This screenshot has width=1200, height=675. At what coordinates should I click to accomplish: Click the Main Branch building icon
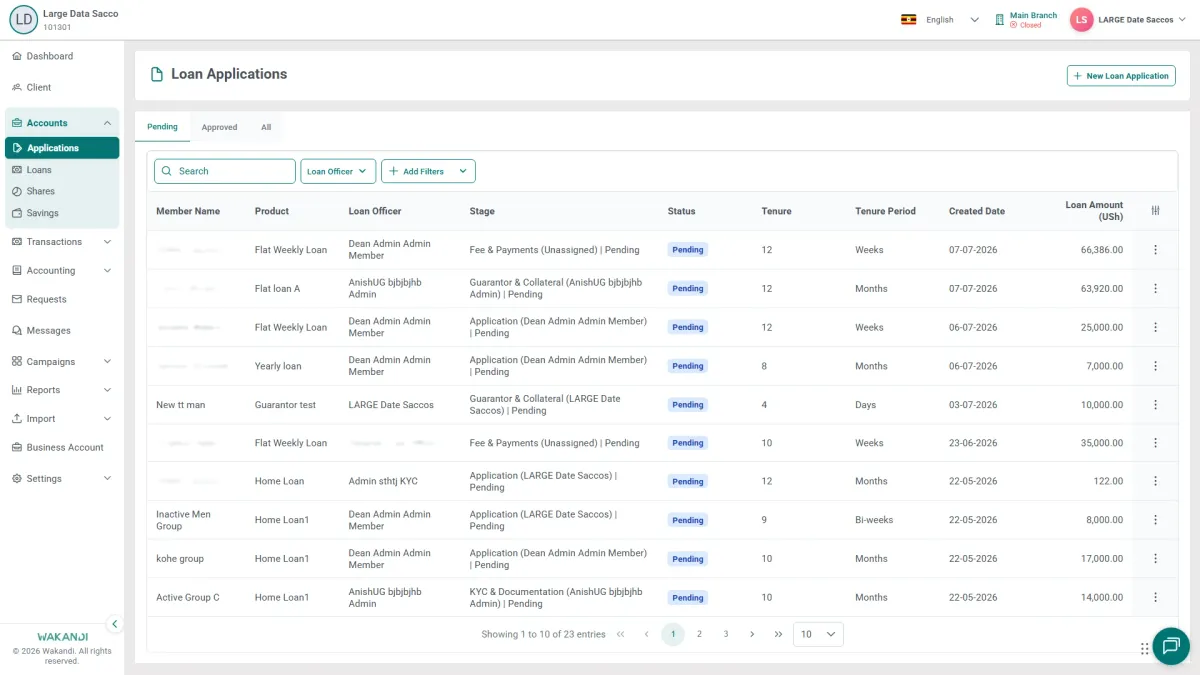pos(1000,19)
